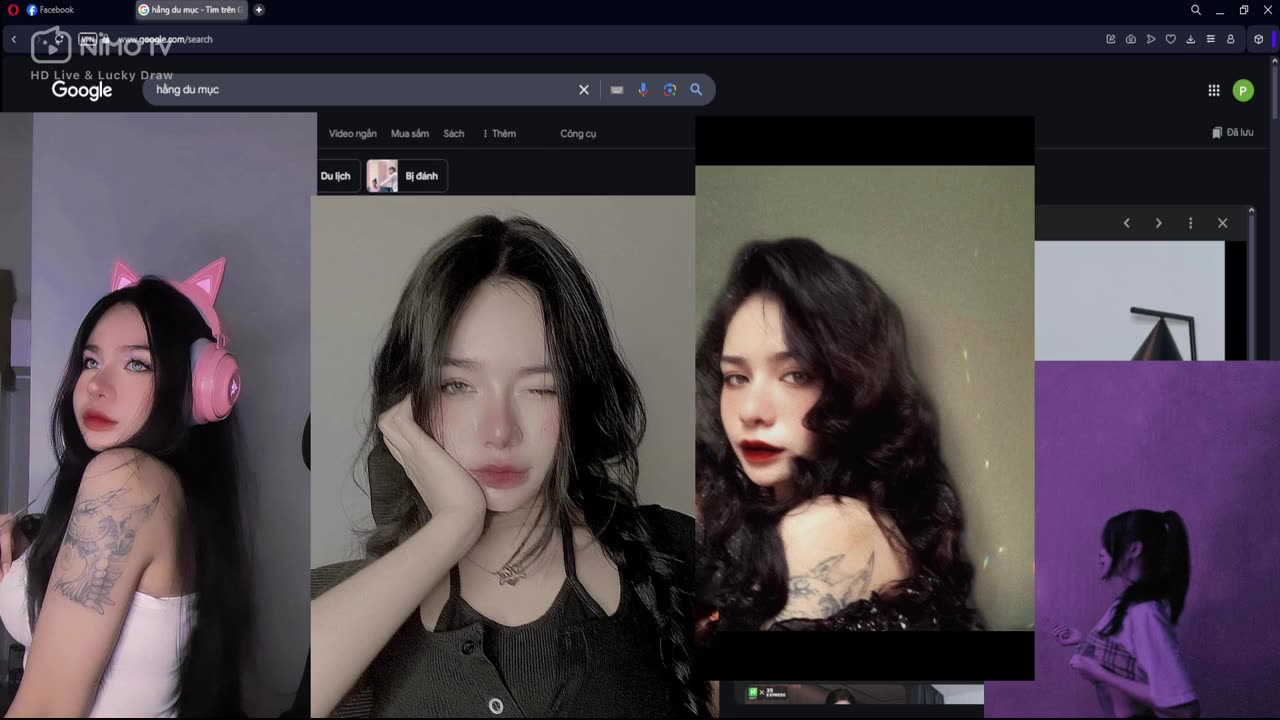This screenshot has height=720, width=1280.
Task: Go to the Google logo homepage
Action: tap(82, 90)
